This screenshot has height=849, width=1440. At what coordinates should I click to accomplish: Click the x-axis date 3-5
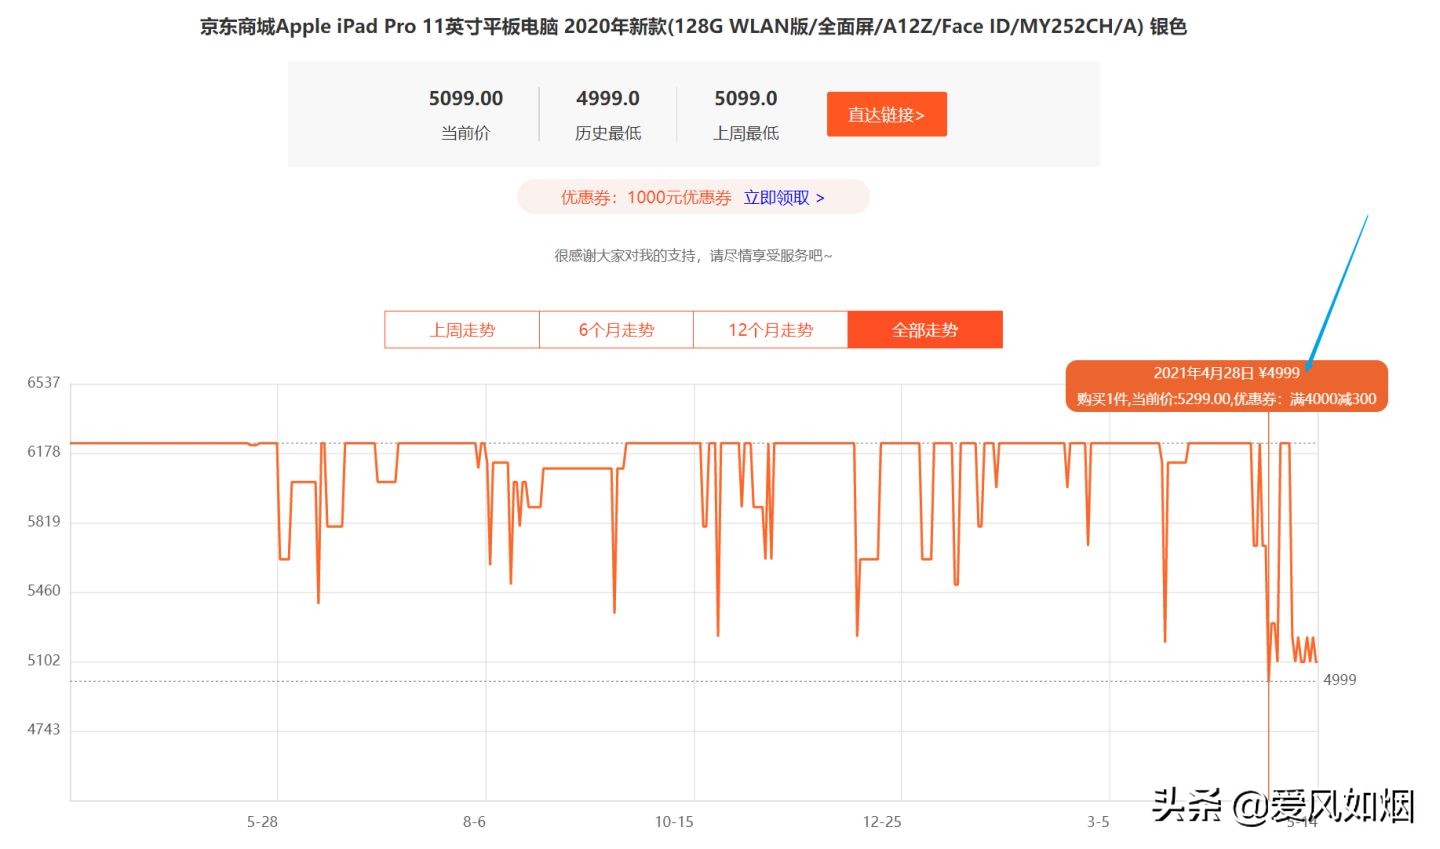click(1098, 822)
